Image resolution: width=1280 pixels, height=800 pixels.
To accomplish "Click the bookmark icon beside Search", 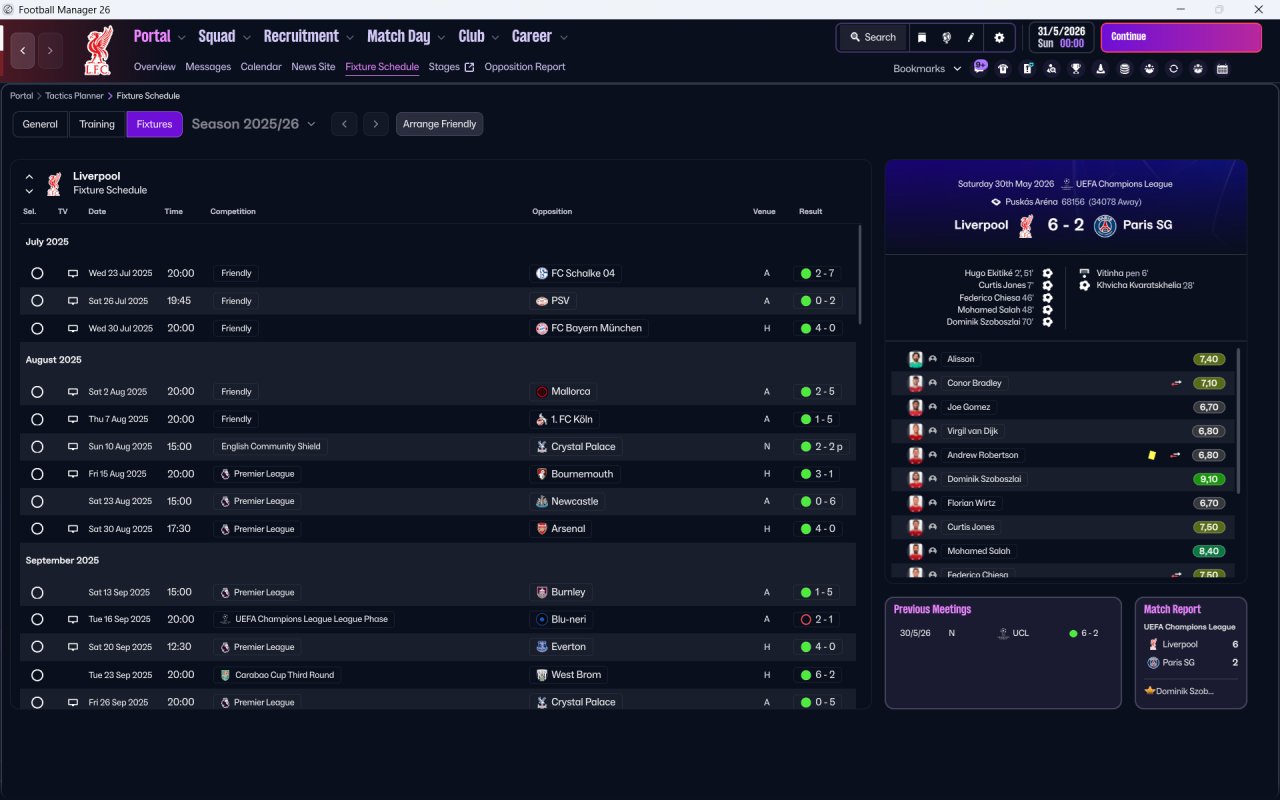I will pyautogui.click(x=921, y=37).
